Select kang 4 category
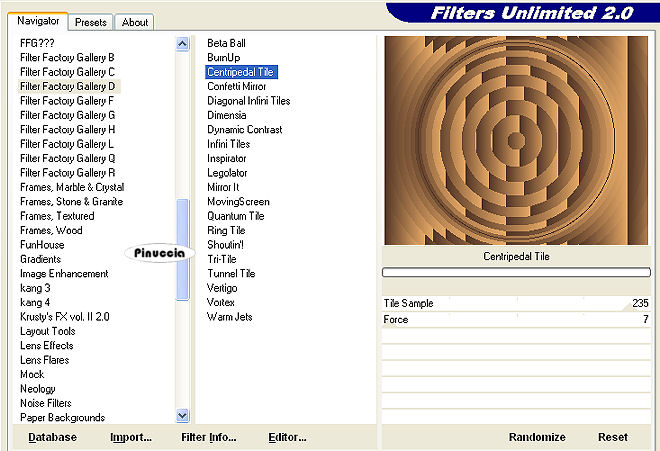660x451 pixels. (x=35, y=303)
